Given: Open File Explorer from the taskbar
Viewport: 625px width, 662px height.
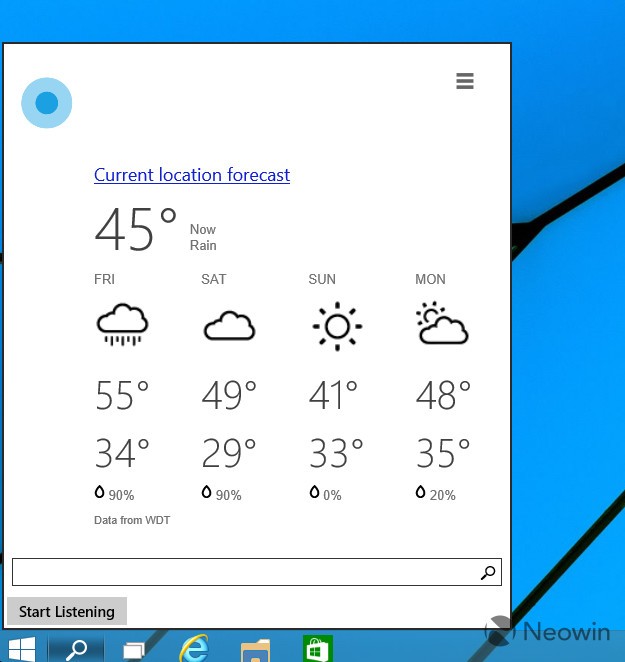Looking at the screenshot, I should coord(255,649).
